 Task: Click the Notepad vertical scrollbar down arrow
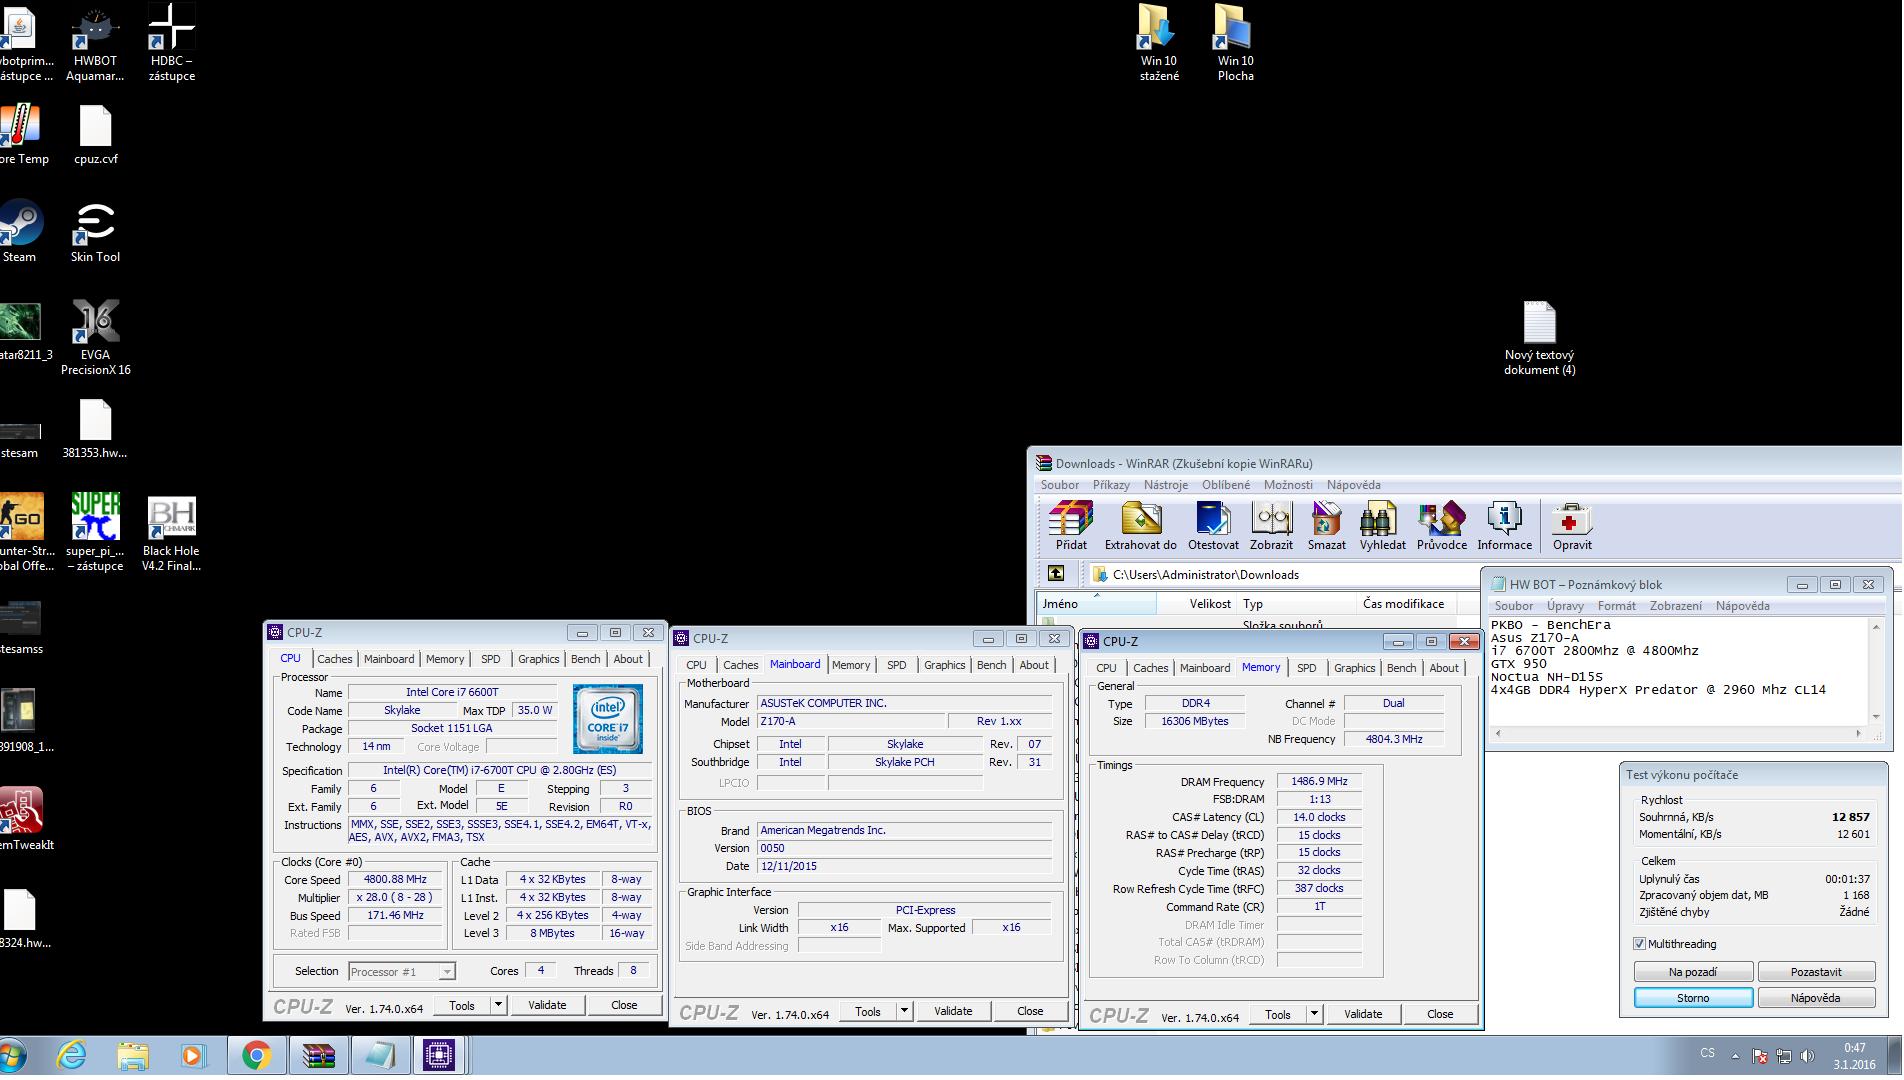tap(1876, 716)
